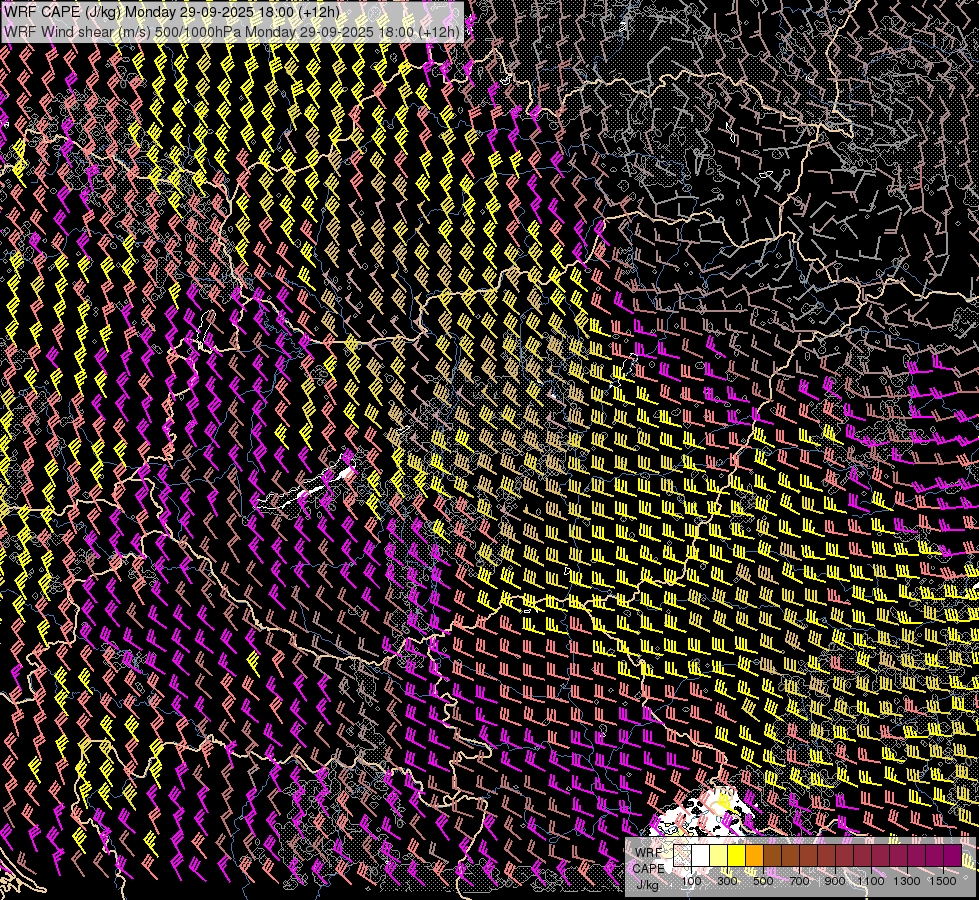The image size is (979, 900).
Task: Click the WRF Wind shear title line
Action: point(232,31)
